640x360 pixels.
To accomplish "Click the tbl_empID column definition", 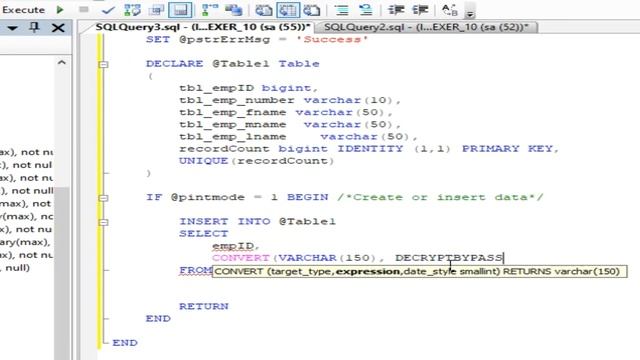I will (x=248, y=88).
